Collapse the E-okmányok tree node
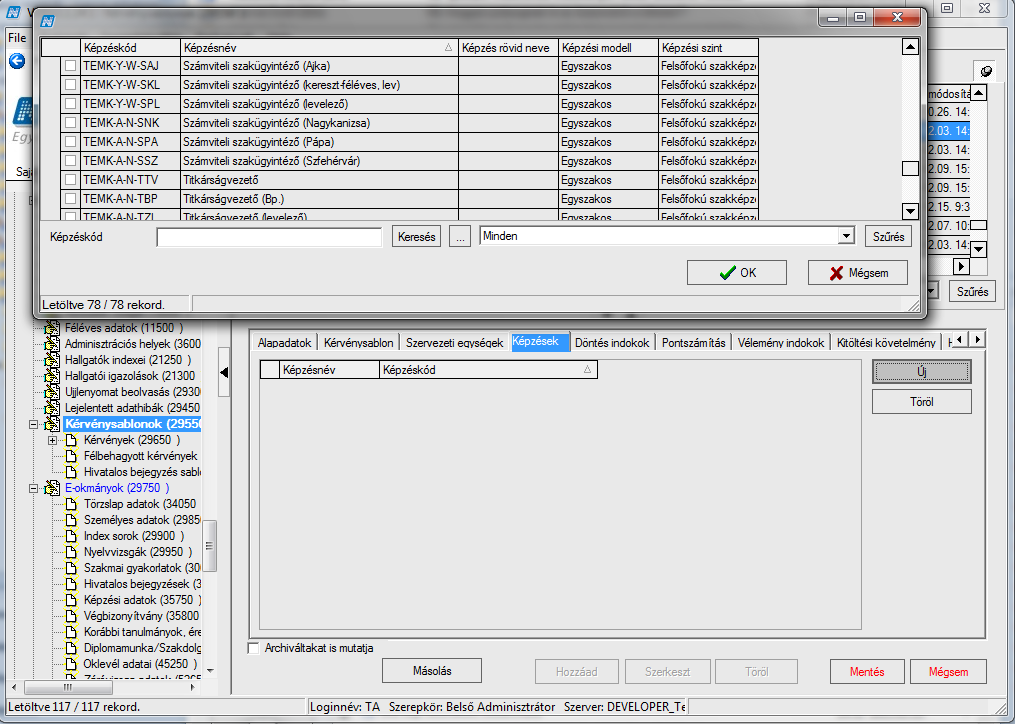This screenshot has width=1015, height=724. 34,489
